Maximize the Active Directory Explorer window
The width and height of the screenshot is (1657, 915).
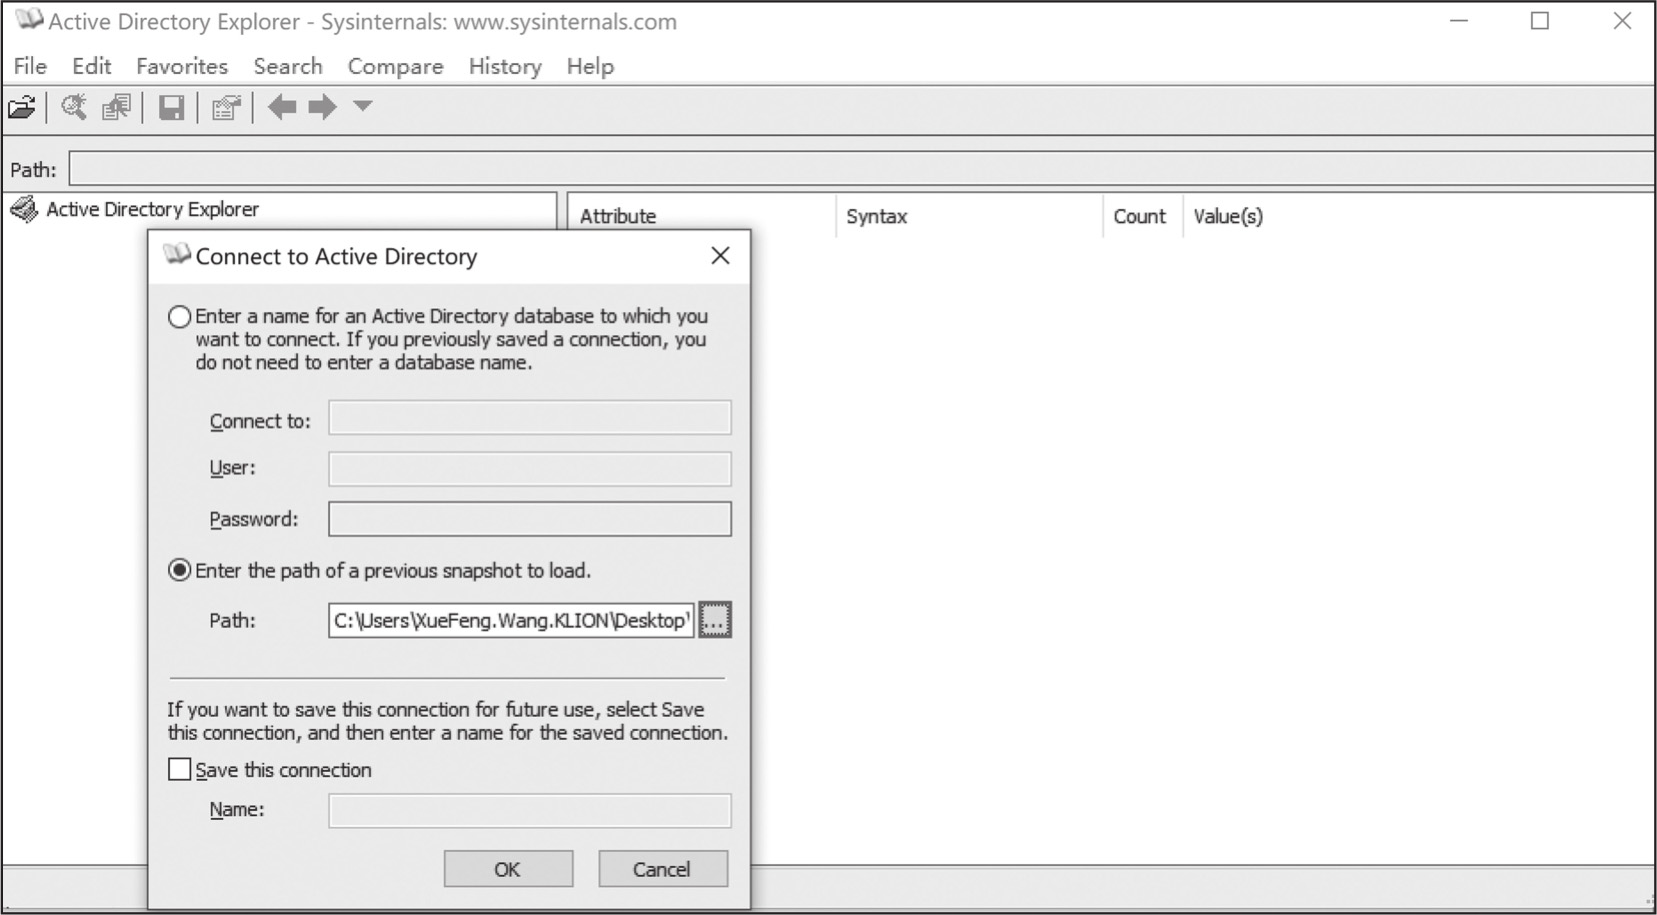pyautogui.click(x=1540, y=21)
